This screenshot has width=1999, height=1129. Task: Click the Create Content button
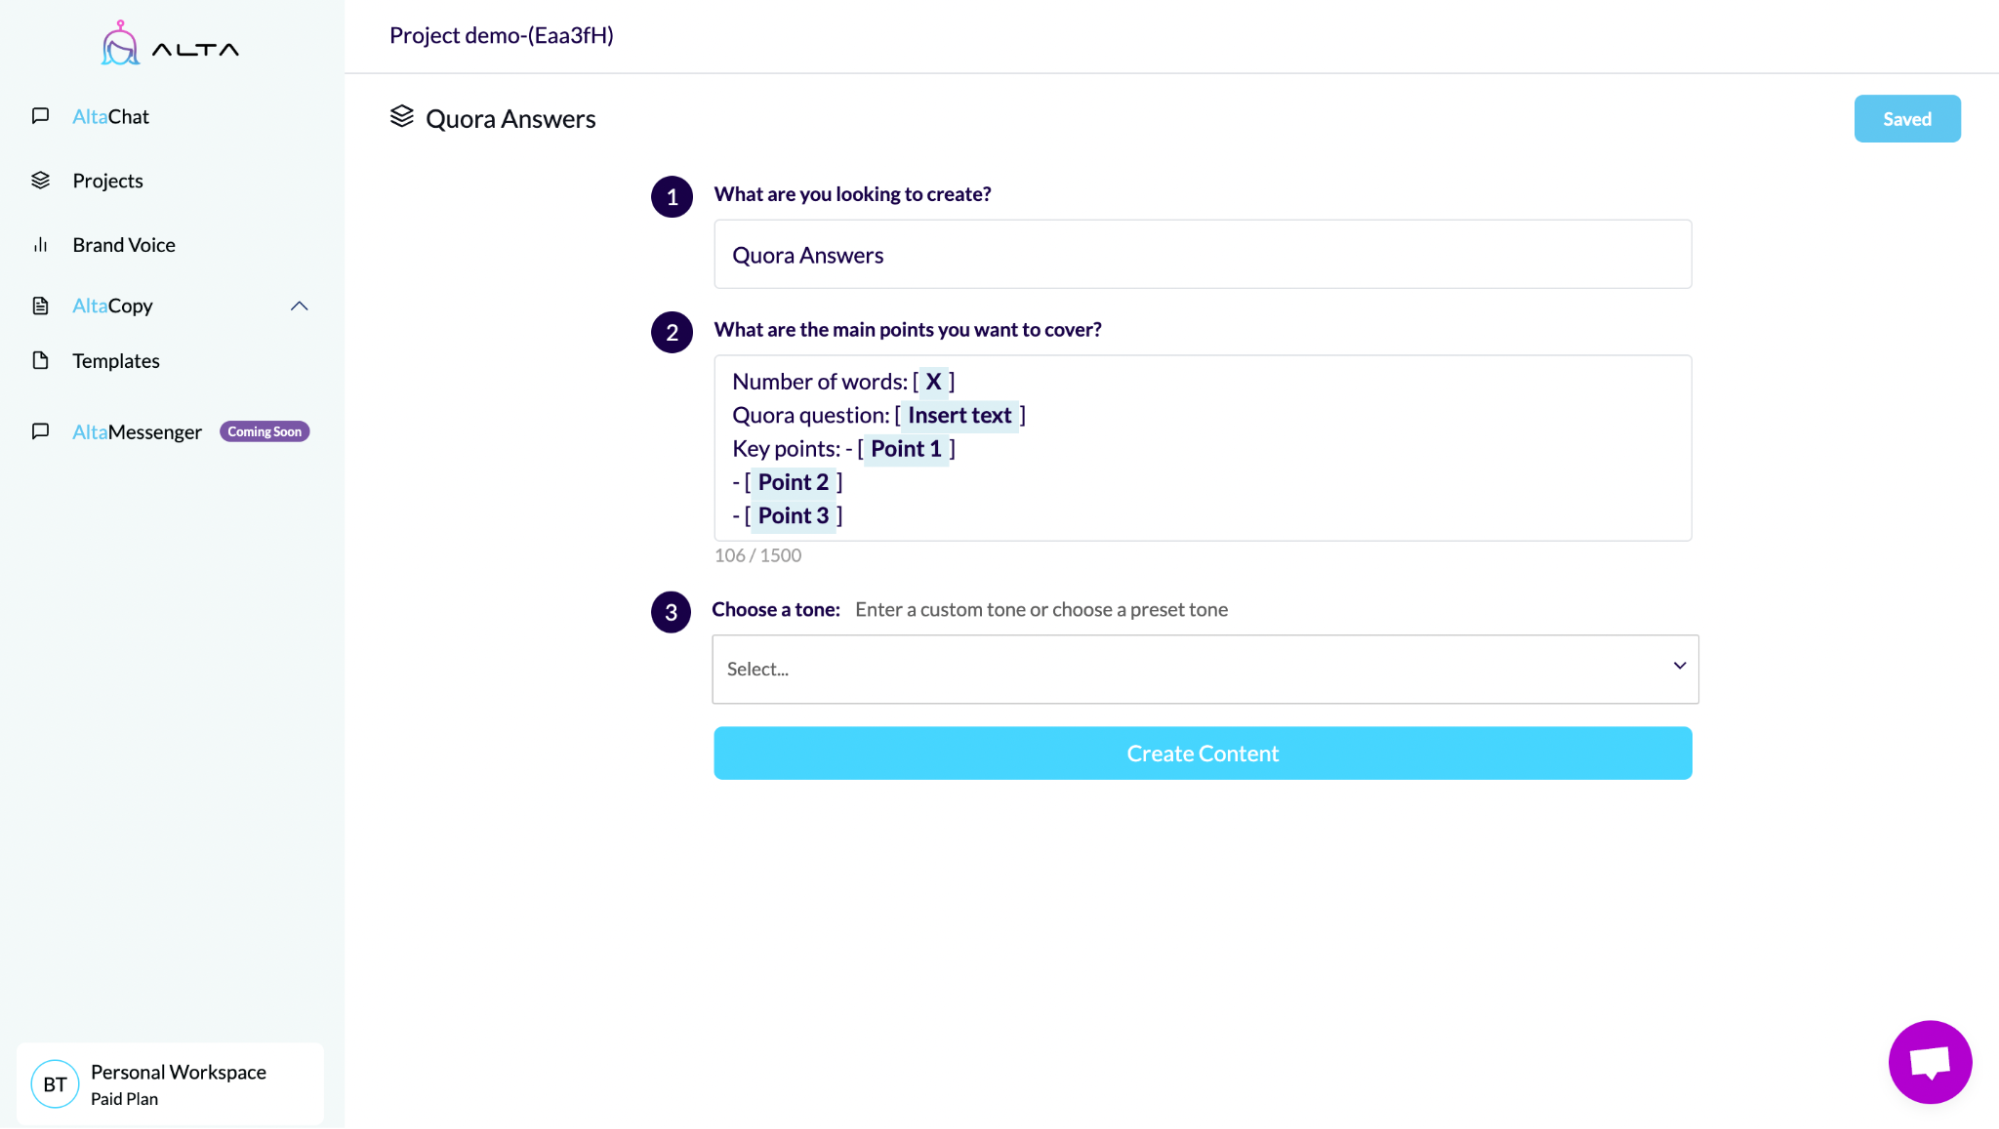(x=1203, y=753)
